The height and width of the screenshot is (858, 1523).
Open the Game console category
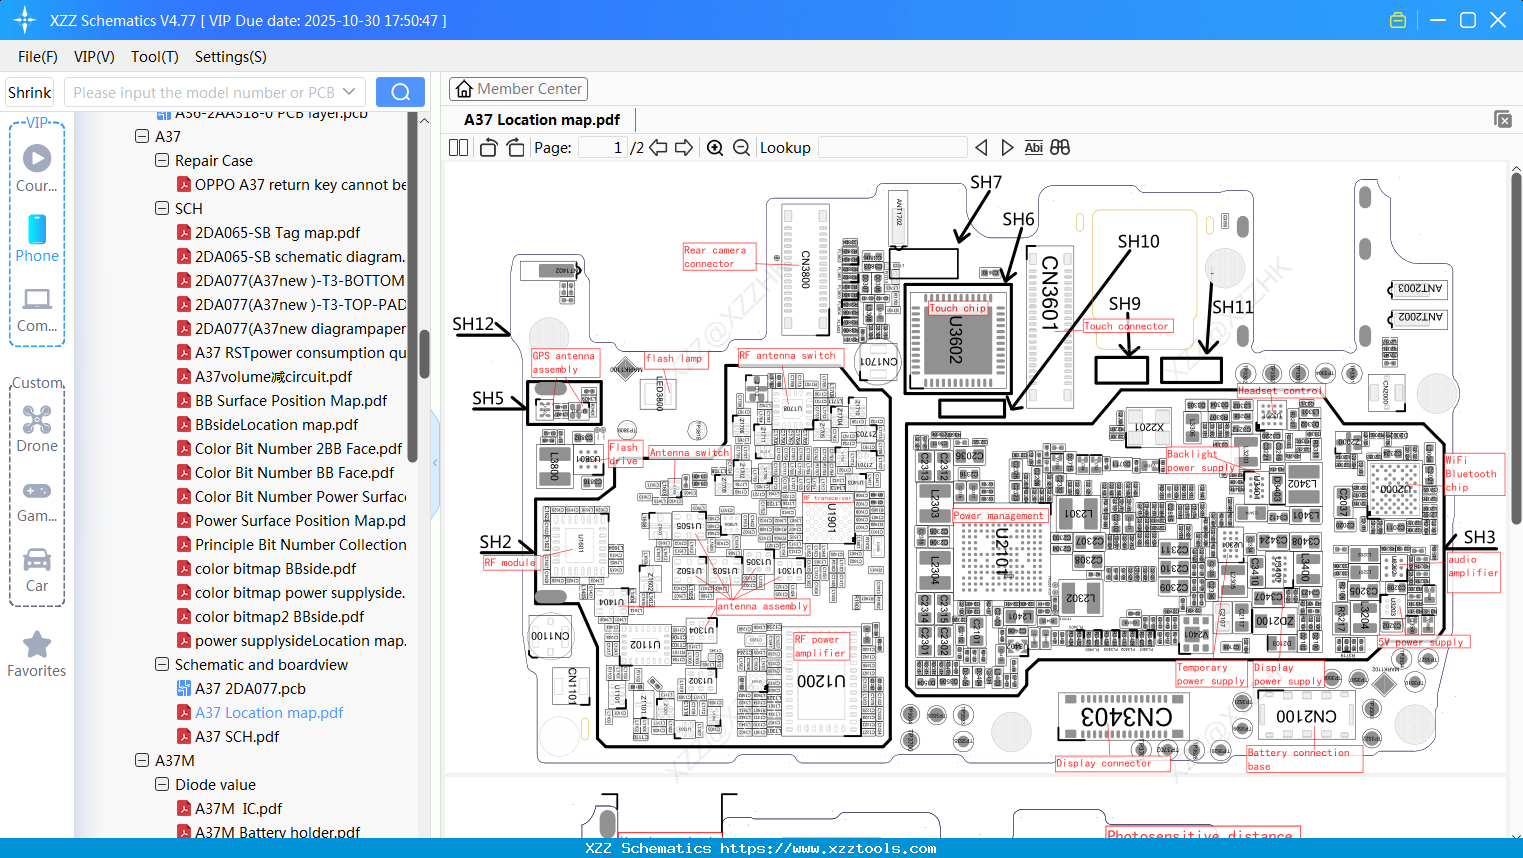point(37,499)
